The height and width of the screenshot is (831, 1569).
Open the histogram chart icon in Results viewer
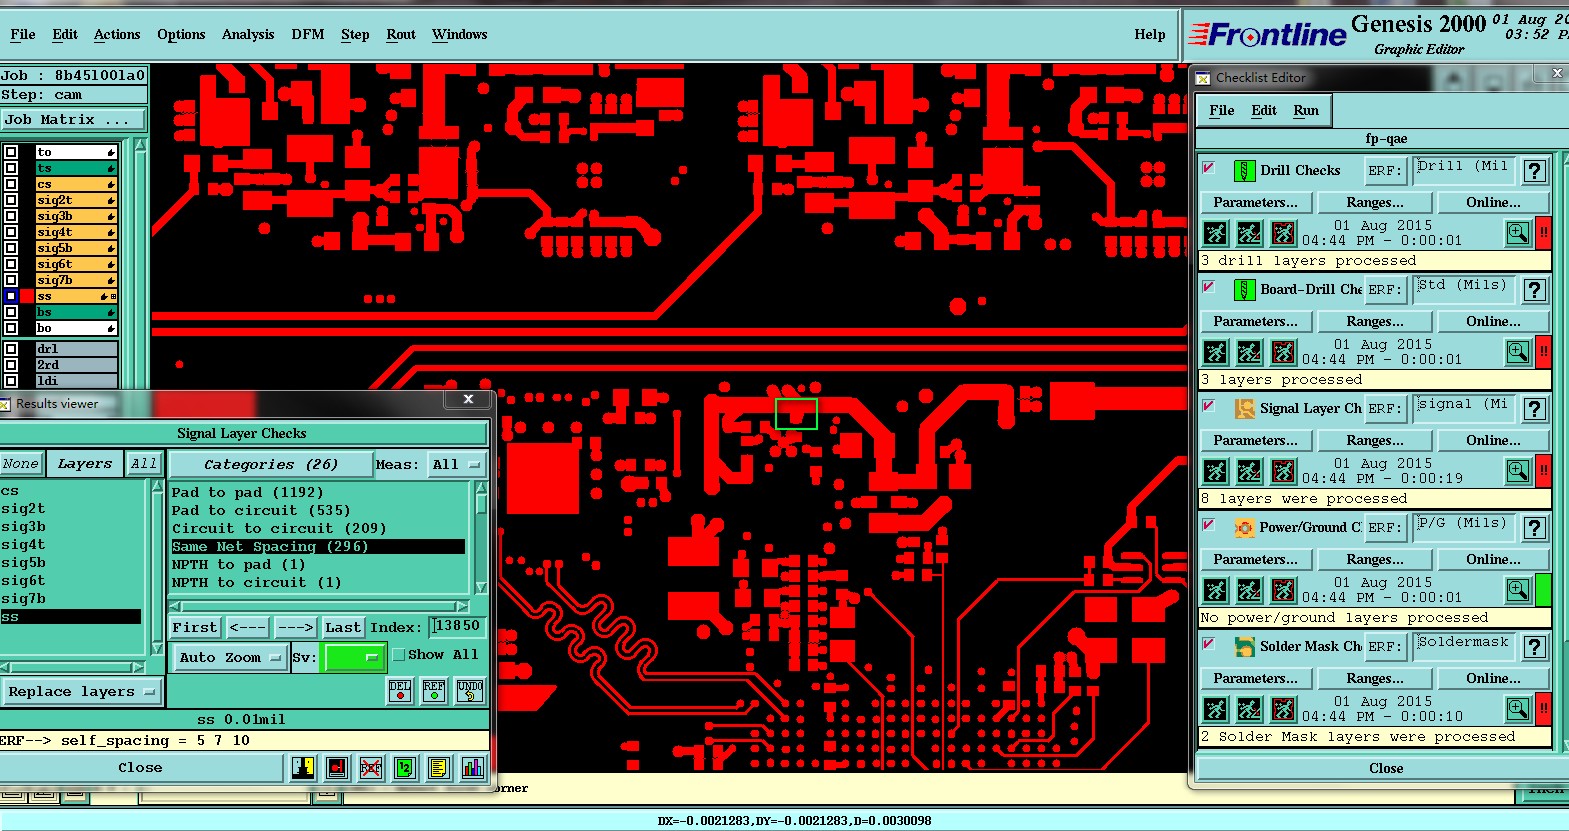[472, 768]
